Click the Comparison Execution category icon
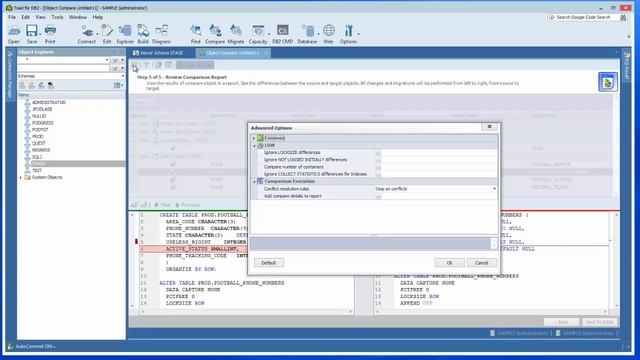The height and width of the screenshot is (360, 640). [x=260, y=181]
